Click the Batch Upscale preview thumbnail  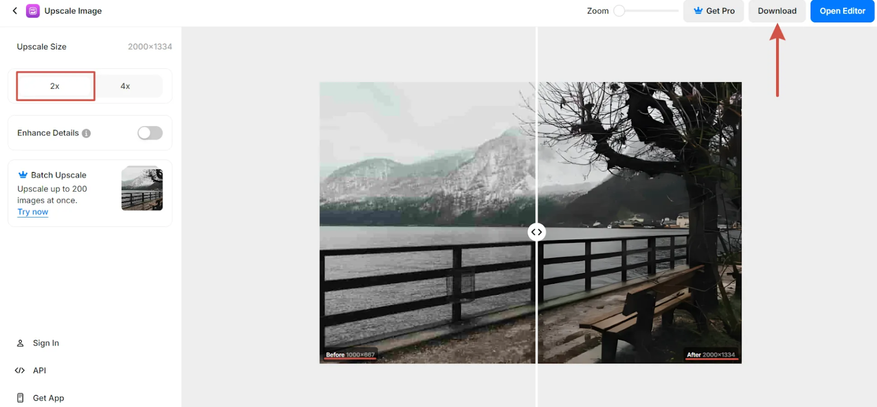(142, 188)
